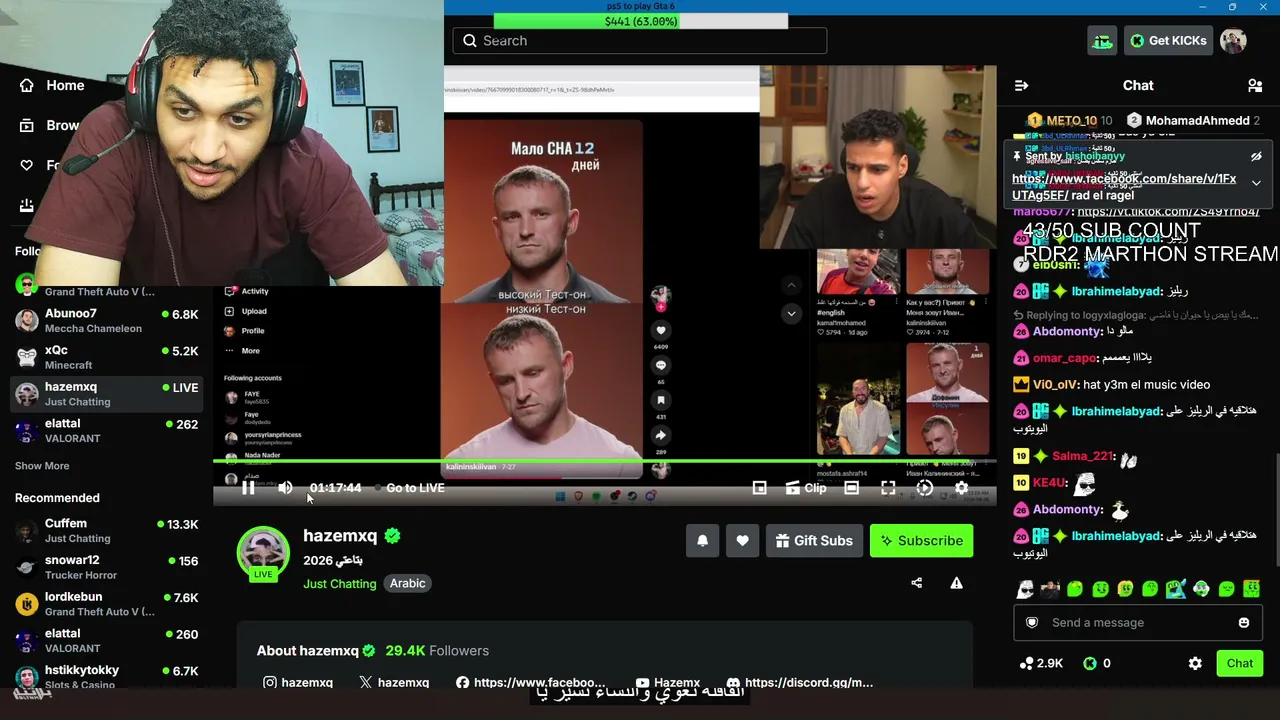View METO_10 in gift leaderboard

(x=1071, y=121)
